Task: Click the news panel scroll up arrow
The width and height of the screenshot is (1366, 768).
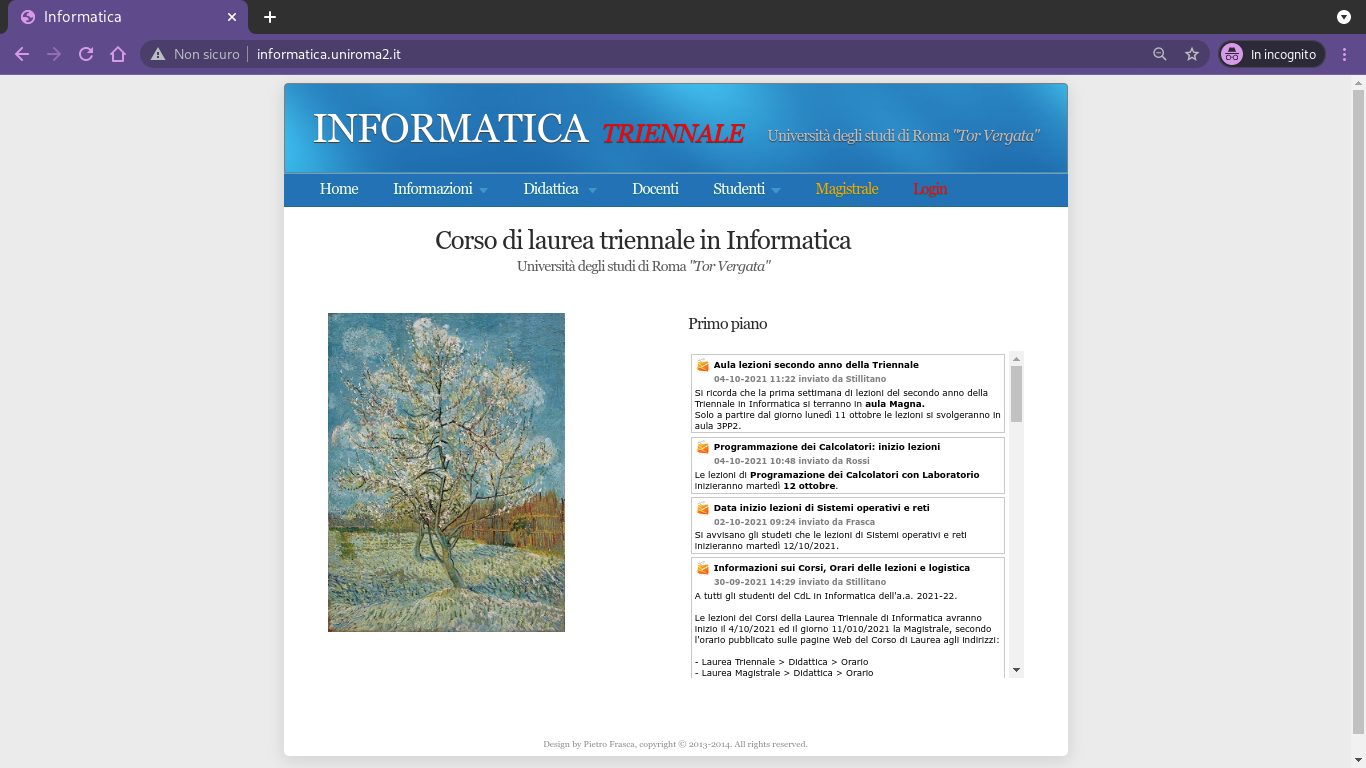Action: pos(1016,358)
